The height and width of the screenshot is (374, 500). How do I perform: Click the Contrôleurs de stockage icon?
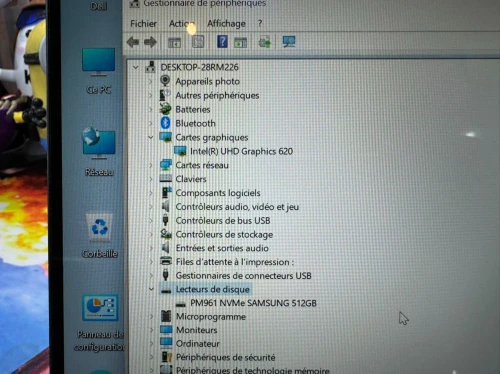(166, 234)
